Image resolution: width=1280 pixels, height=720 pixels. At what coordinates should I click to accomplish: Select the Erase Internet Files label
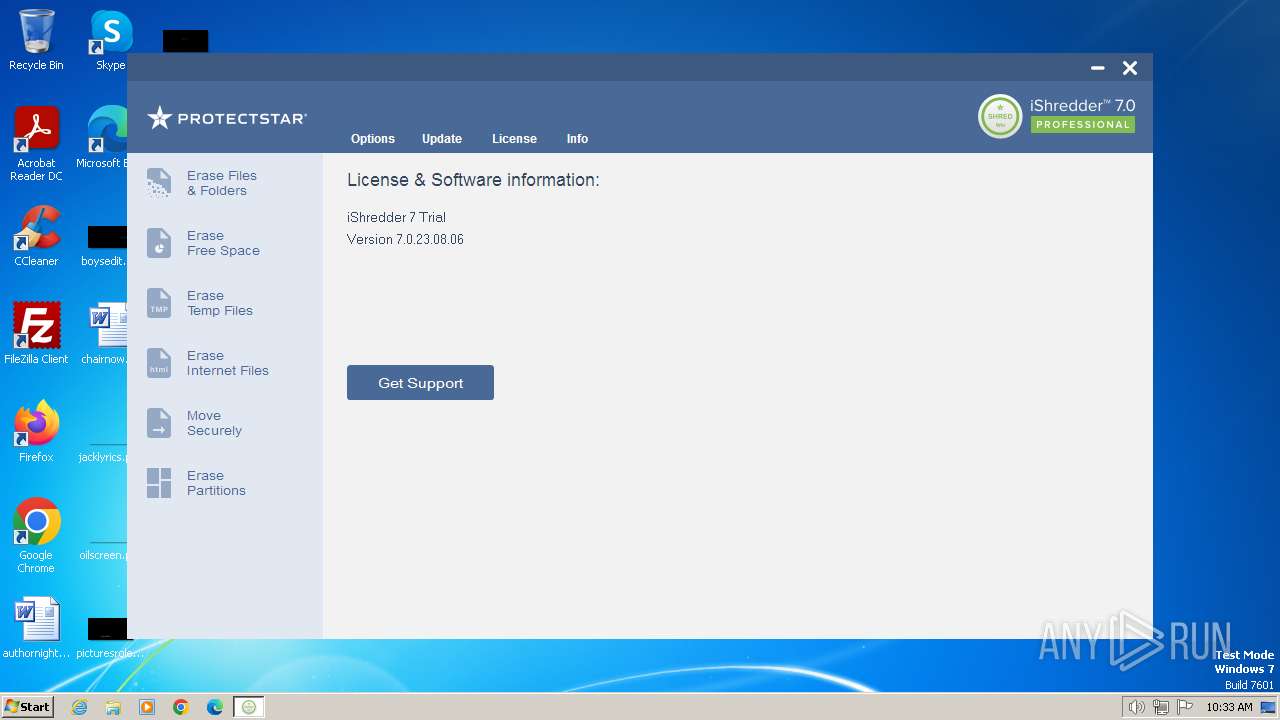[x=228, y=363]
